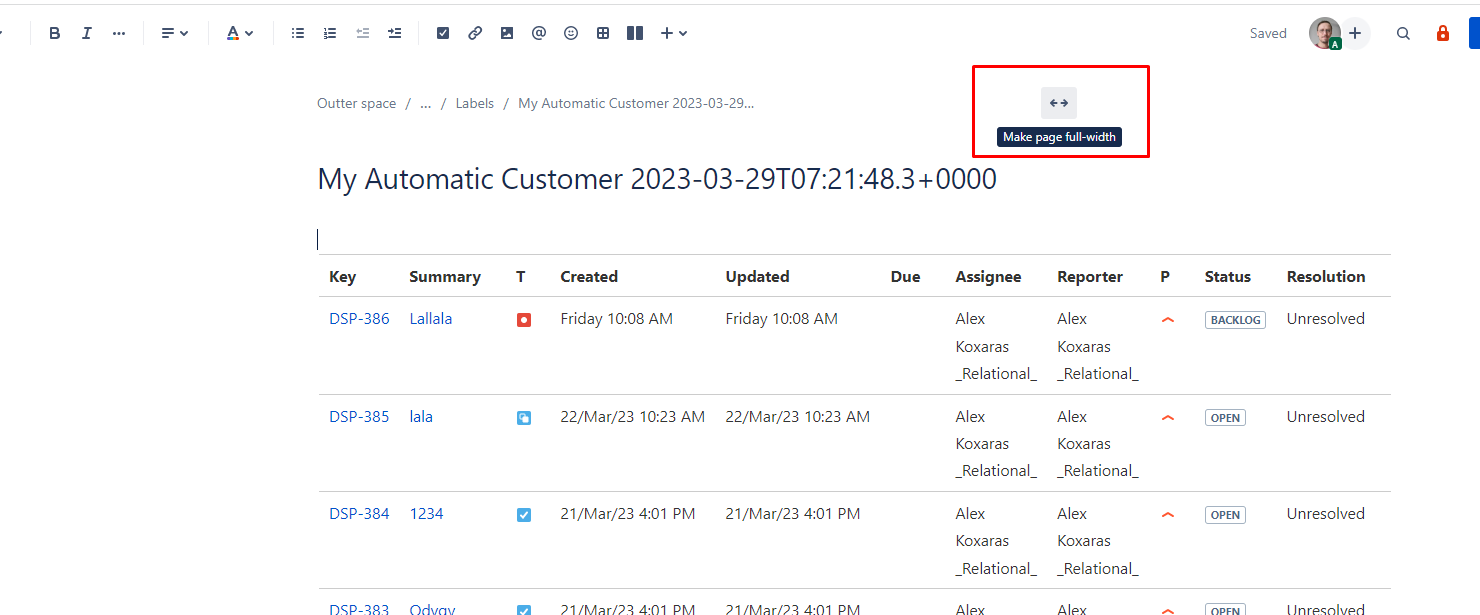Insert a table into the page

[x=602, y=32]
